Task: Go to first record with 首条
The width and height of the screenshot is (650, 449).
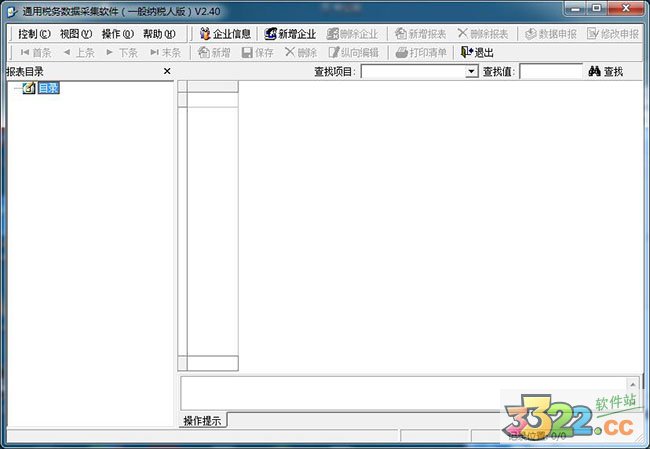Action: coord(36,52)
